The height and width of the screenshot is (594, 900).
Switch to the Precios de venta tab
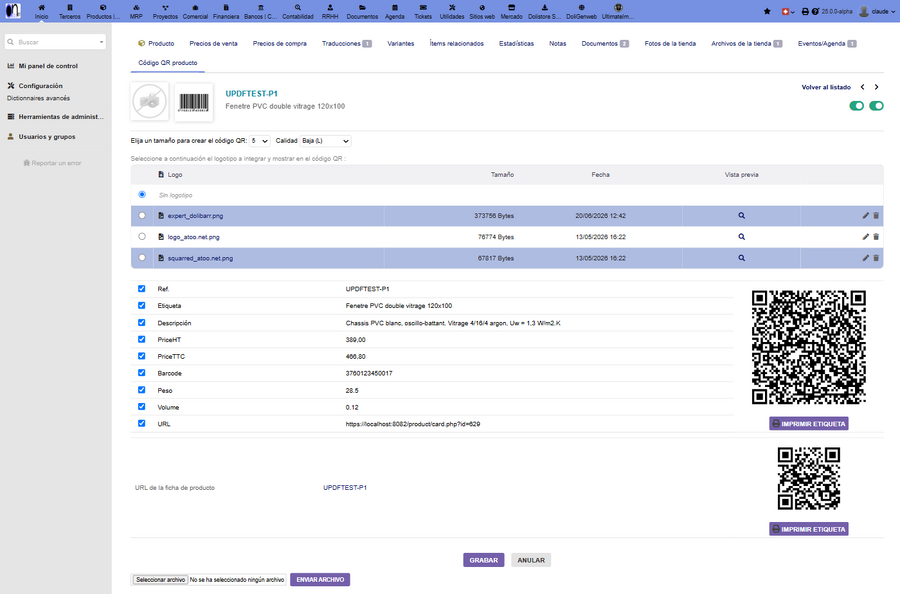click(x=213, y=44)
